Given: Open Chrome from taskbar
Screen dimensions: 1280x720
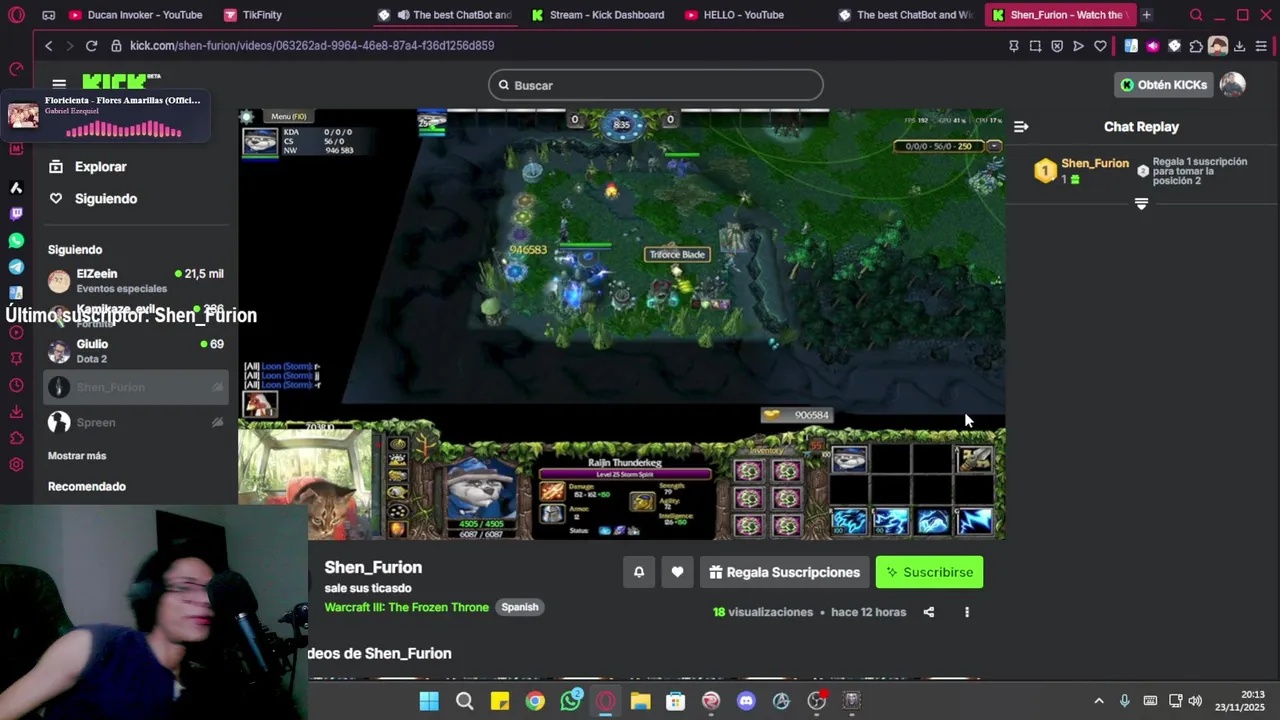Looking at the screenshot, I should 535,701.
